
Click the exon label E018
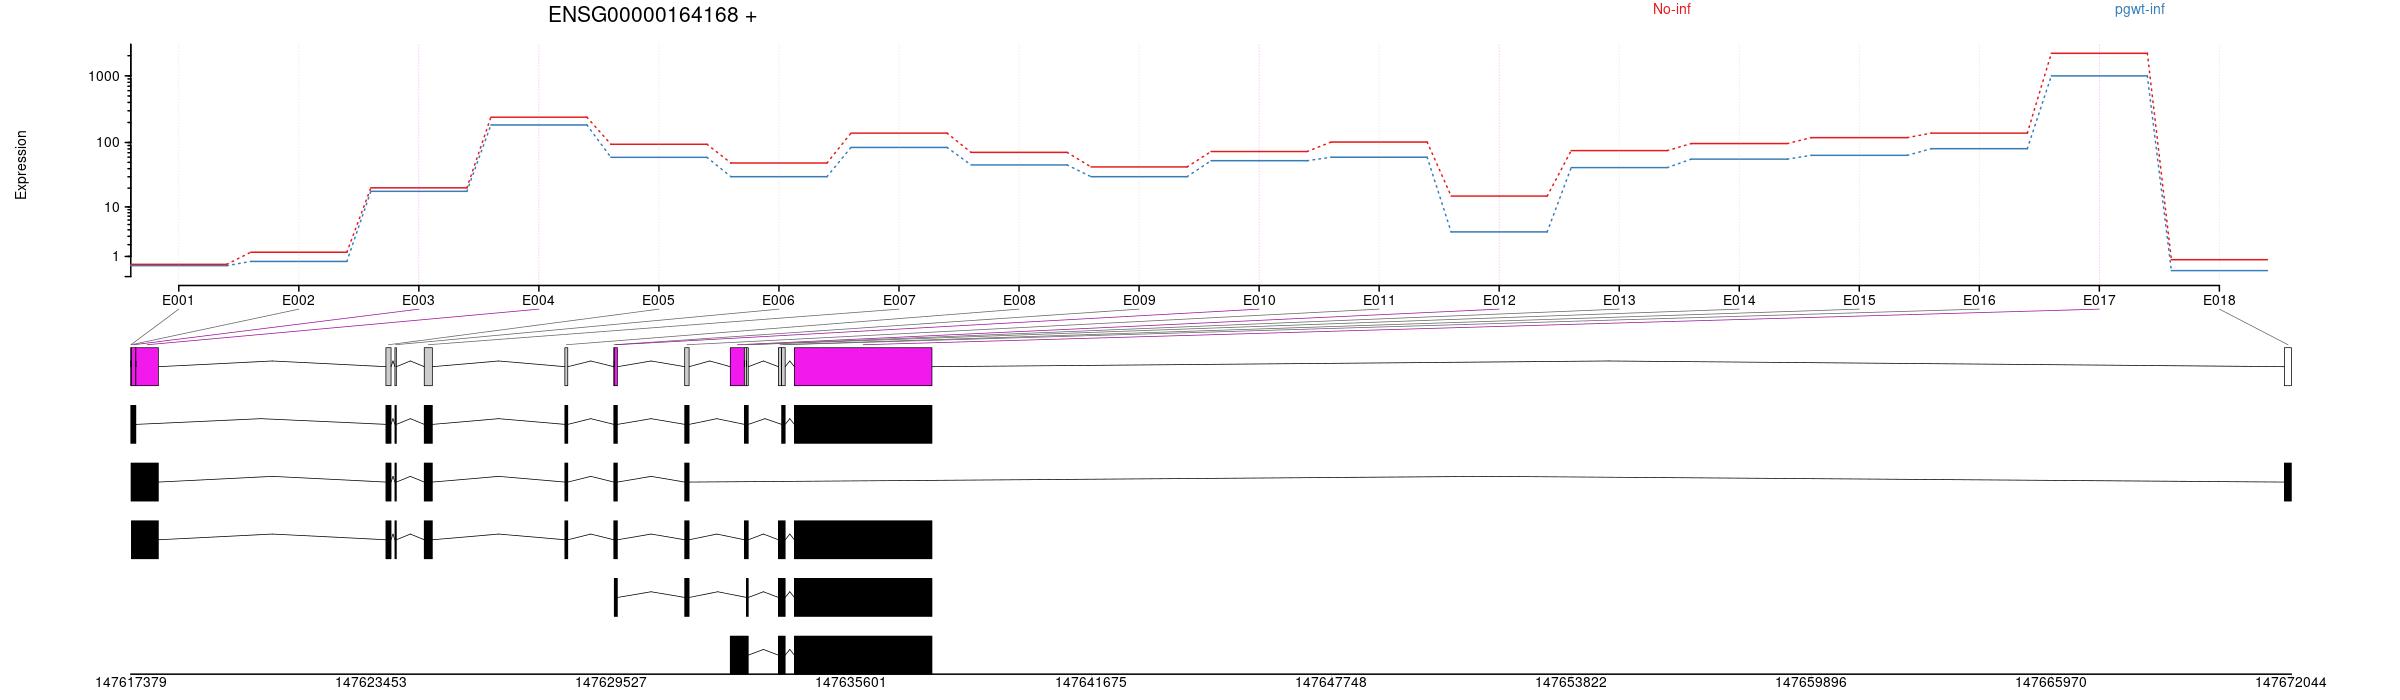click(2219, 300)
